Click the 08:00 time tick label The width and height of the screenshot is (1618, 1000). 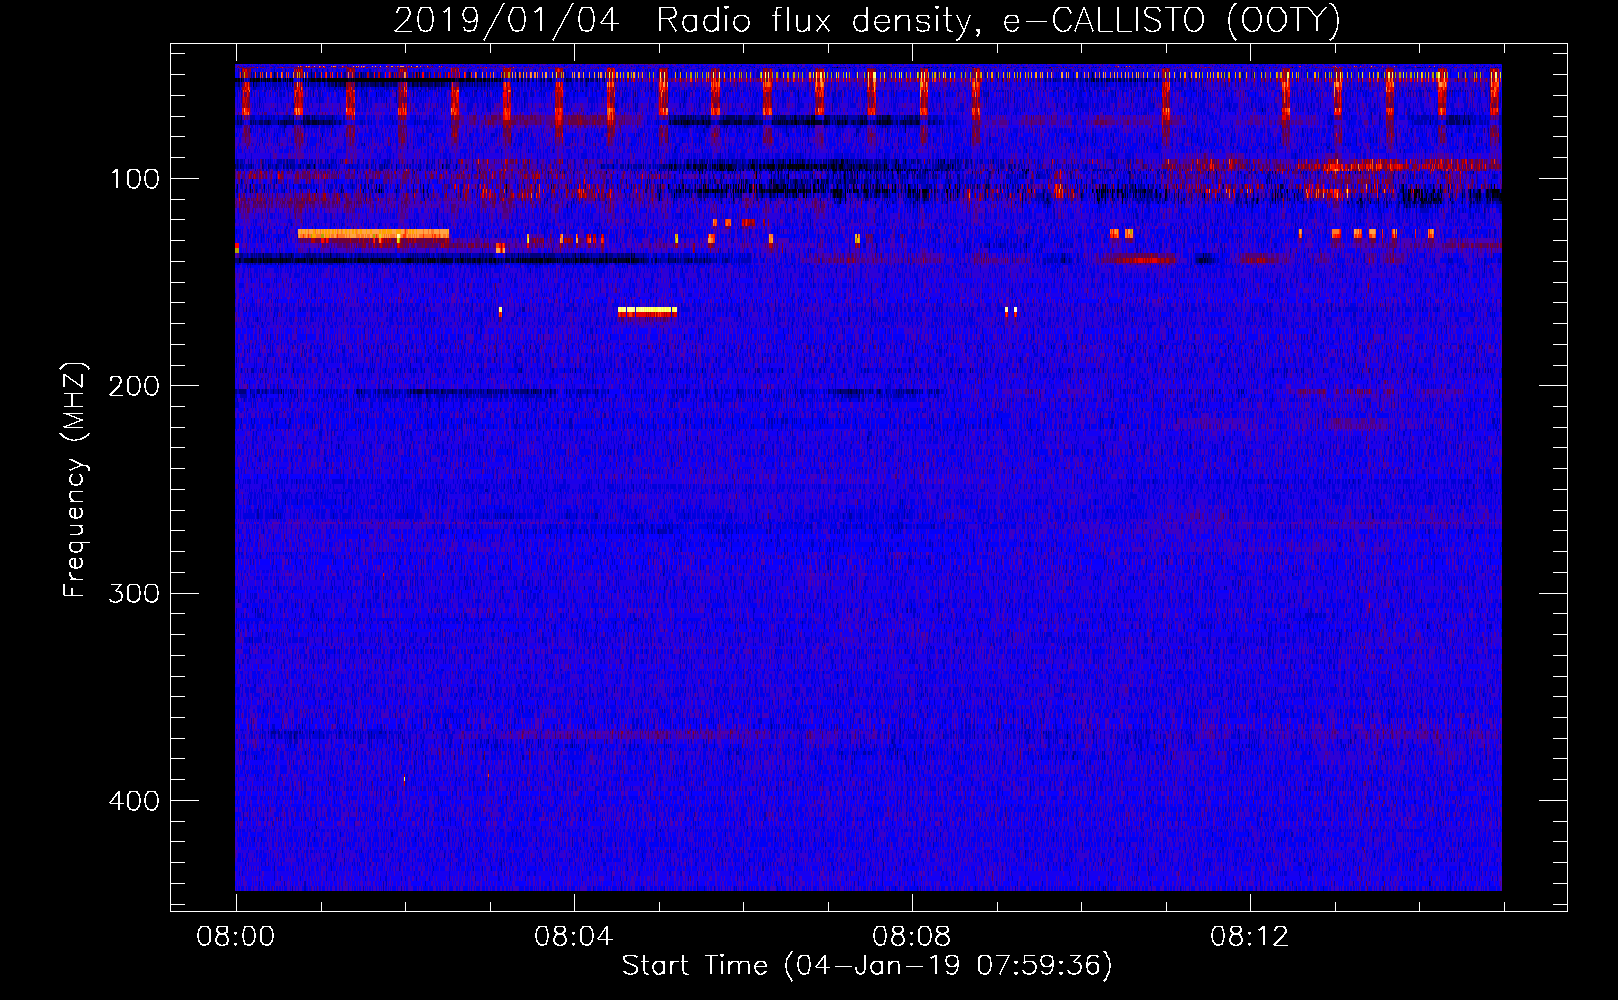pyautogui.click(x=236, y=937)
